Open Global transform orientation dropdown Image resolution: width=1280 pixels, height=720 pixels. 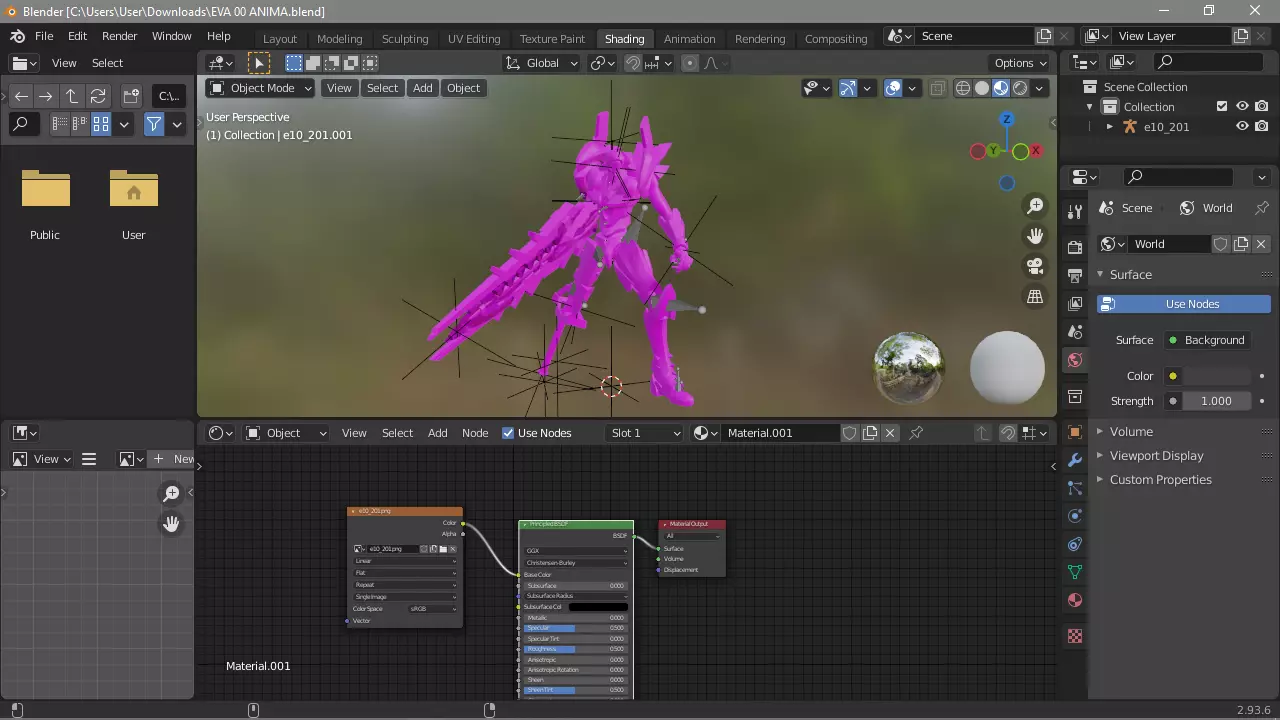(542, 63)
